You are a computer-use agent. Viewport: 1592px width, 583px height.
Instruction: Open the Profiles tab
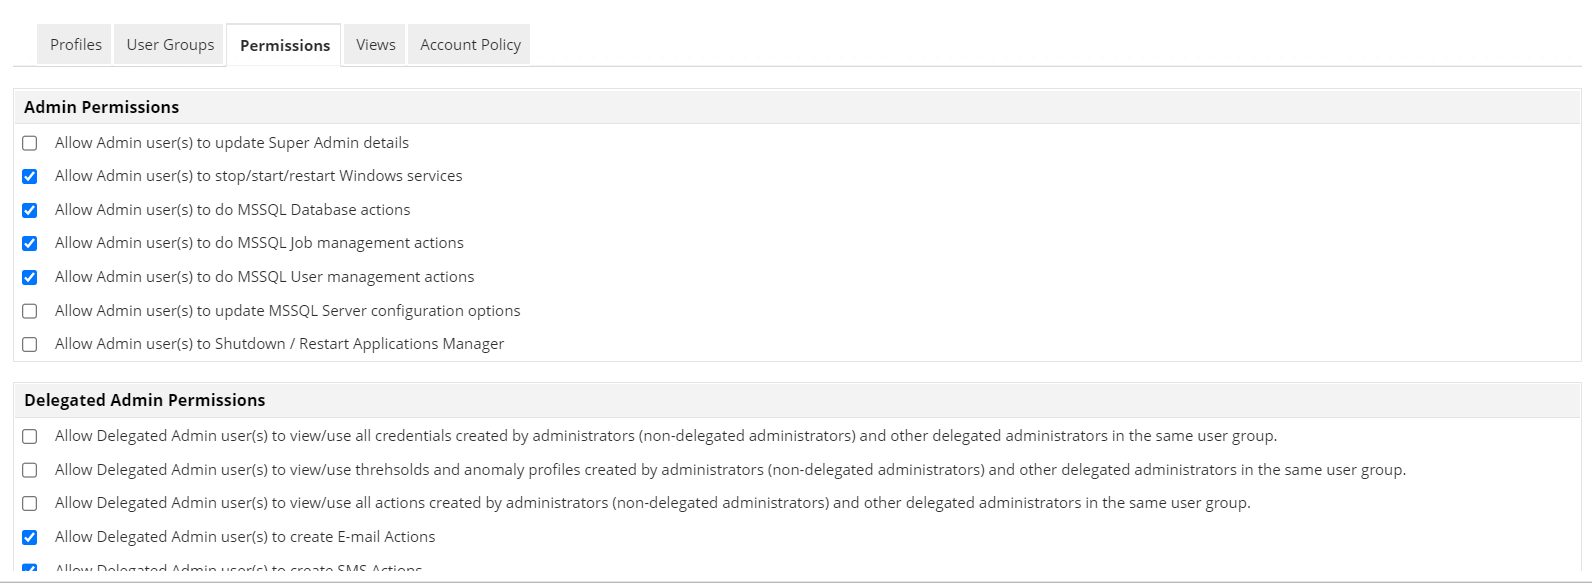[x=76, y=45]
